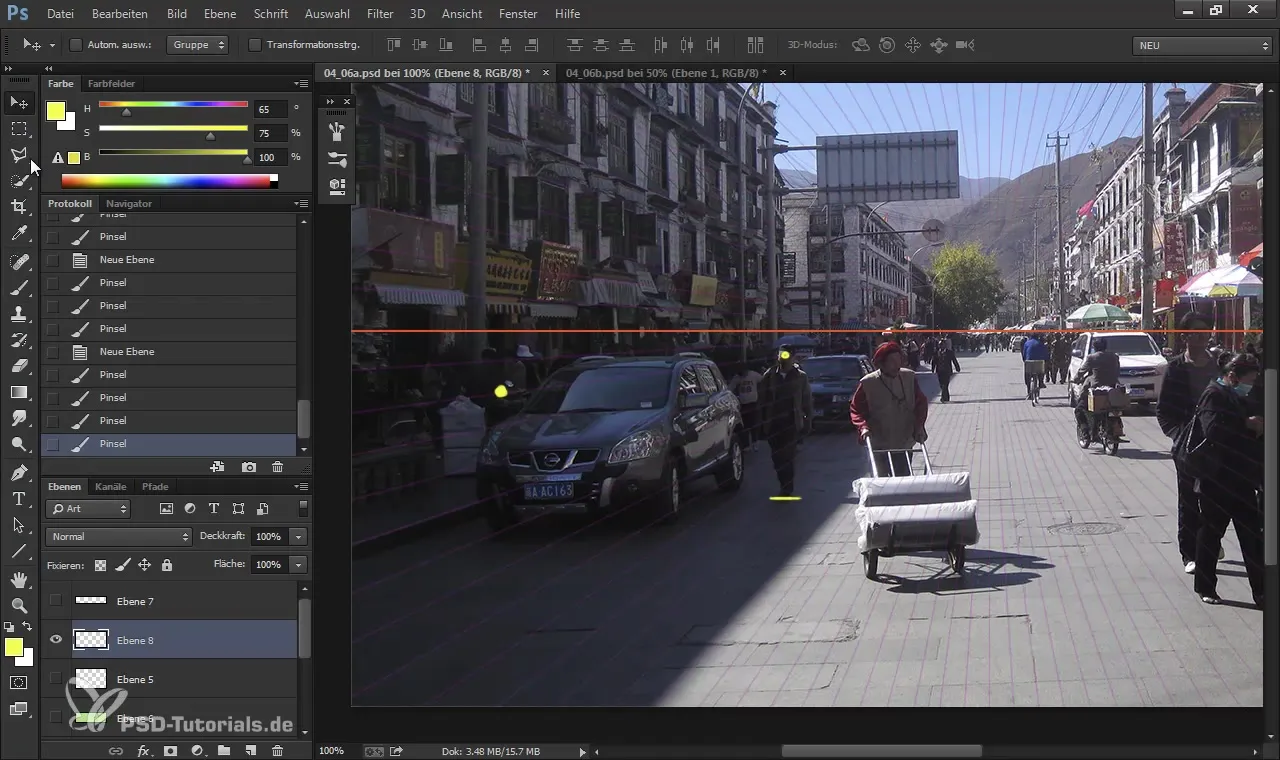Delete layer trash icon

tap(278, 750)
